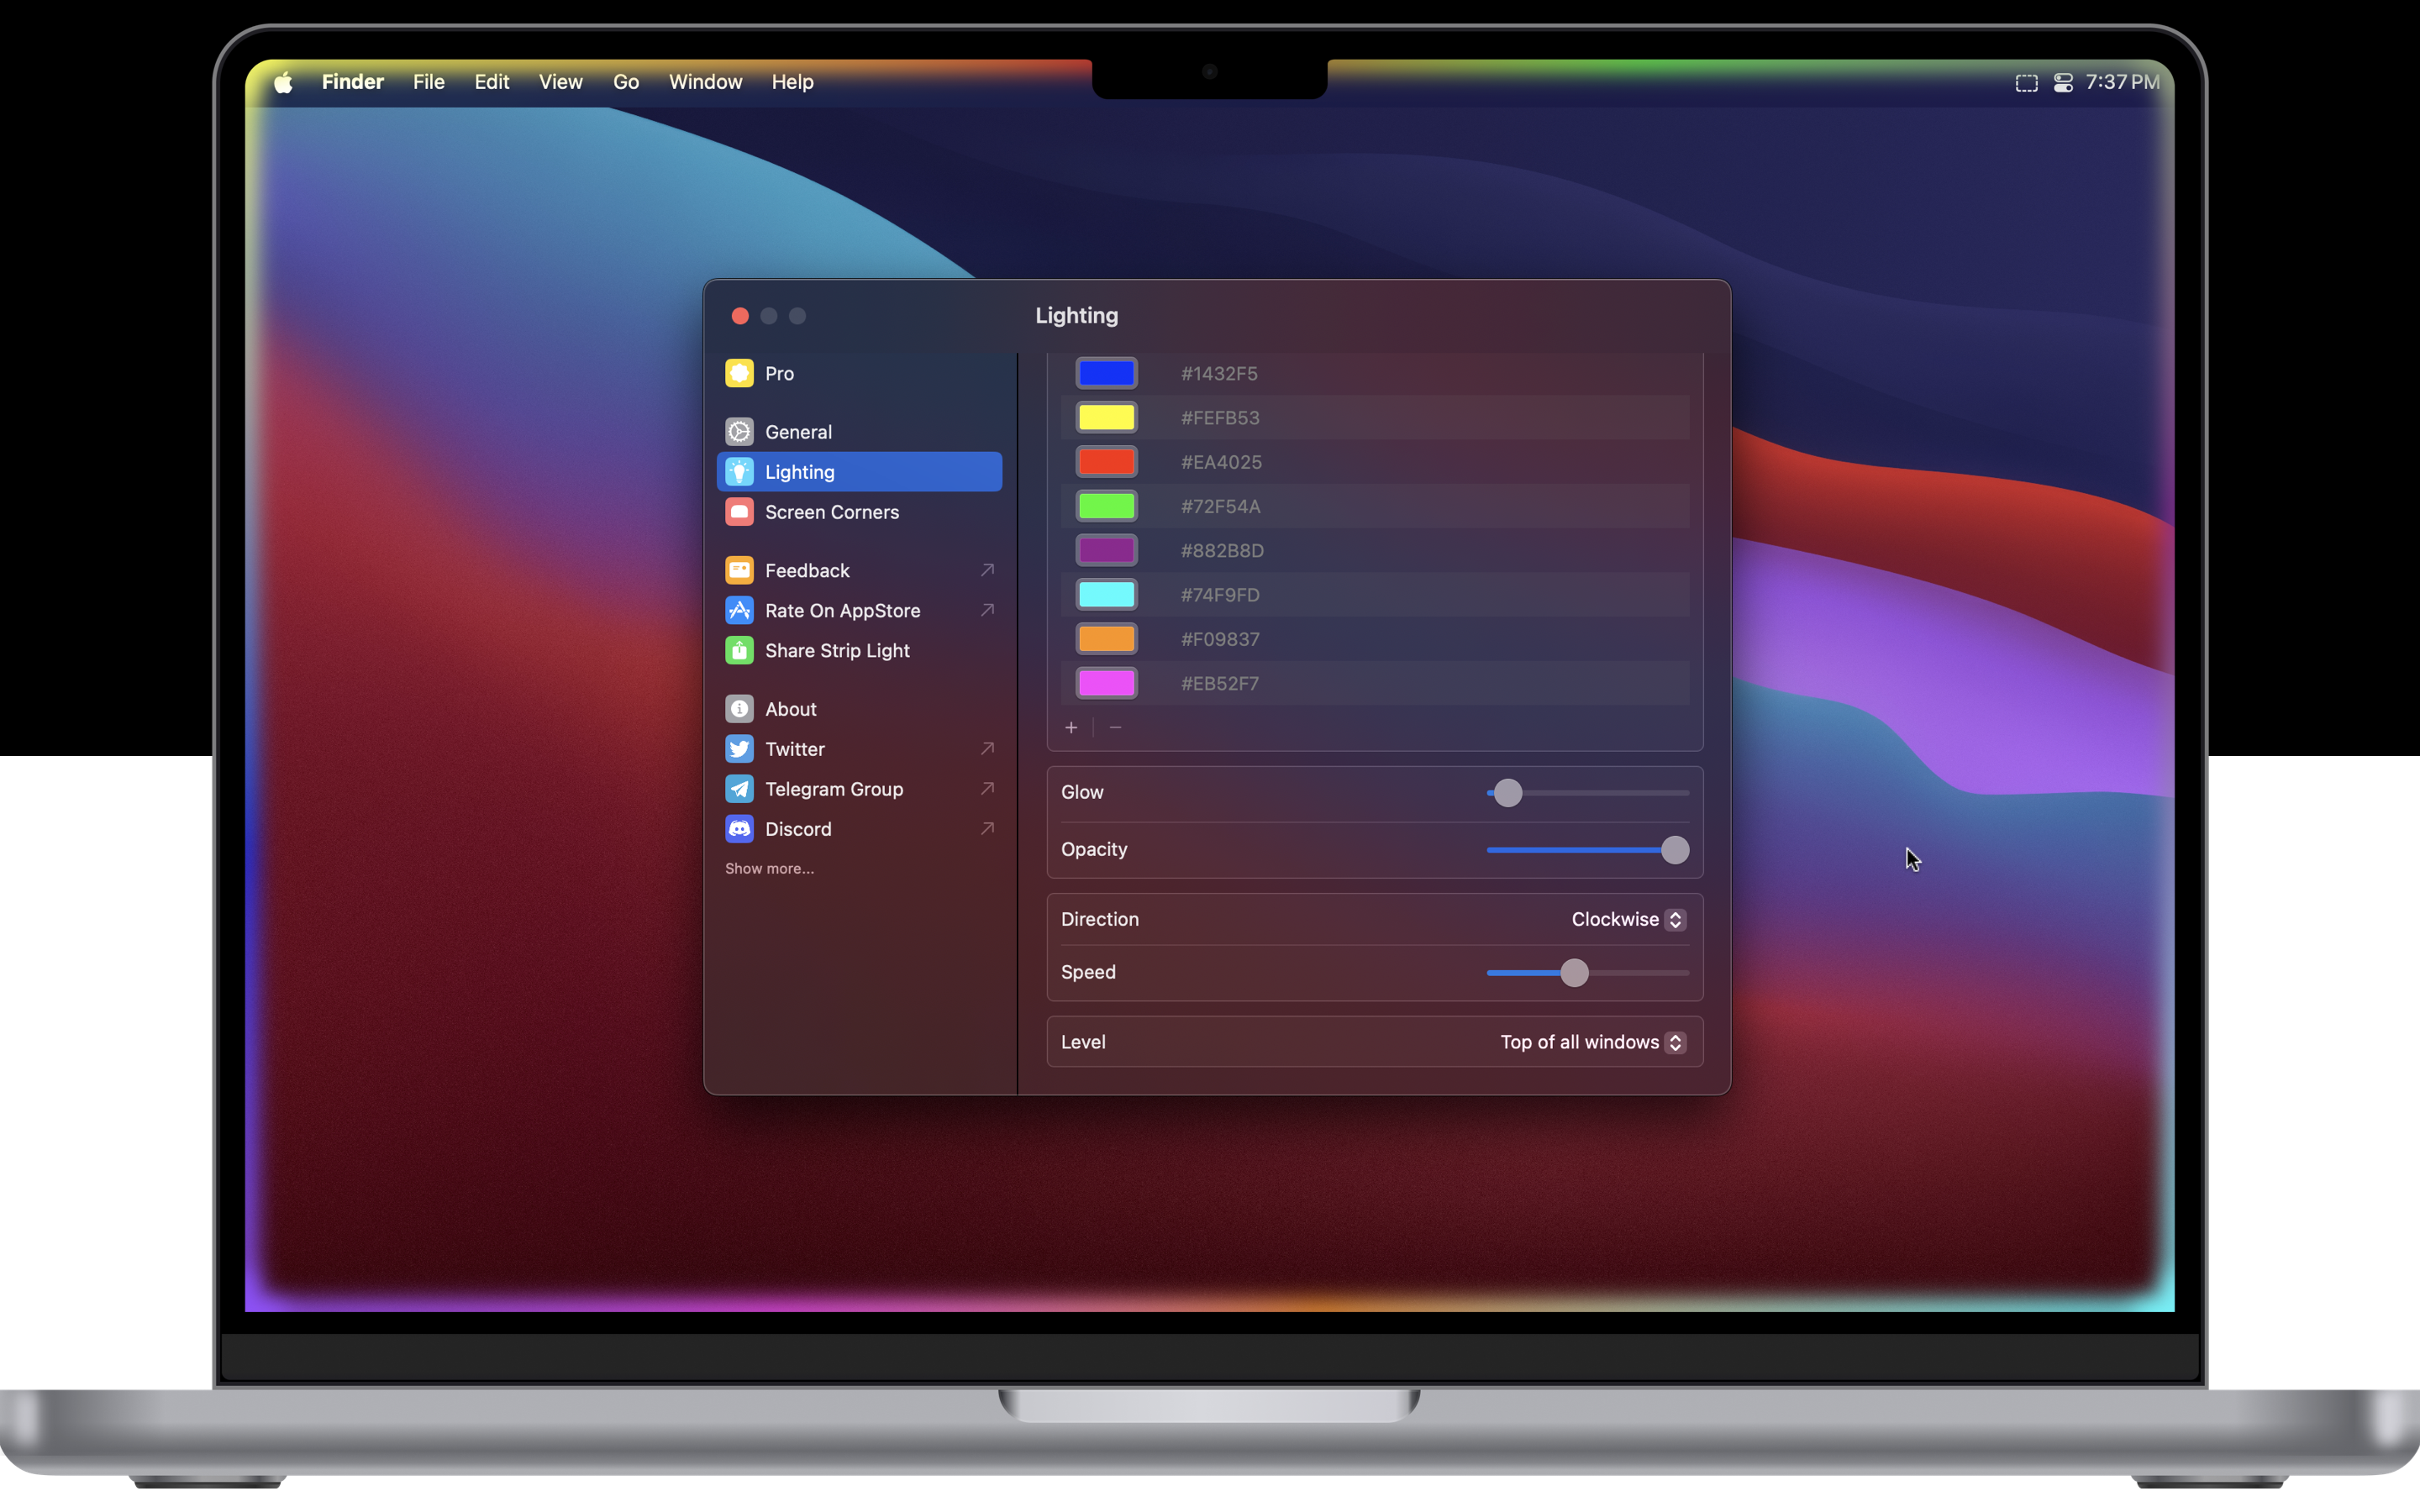2420x1512 pixels.
Task: Click the Speed slider handle
Action: point(1574,973)
